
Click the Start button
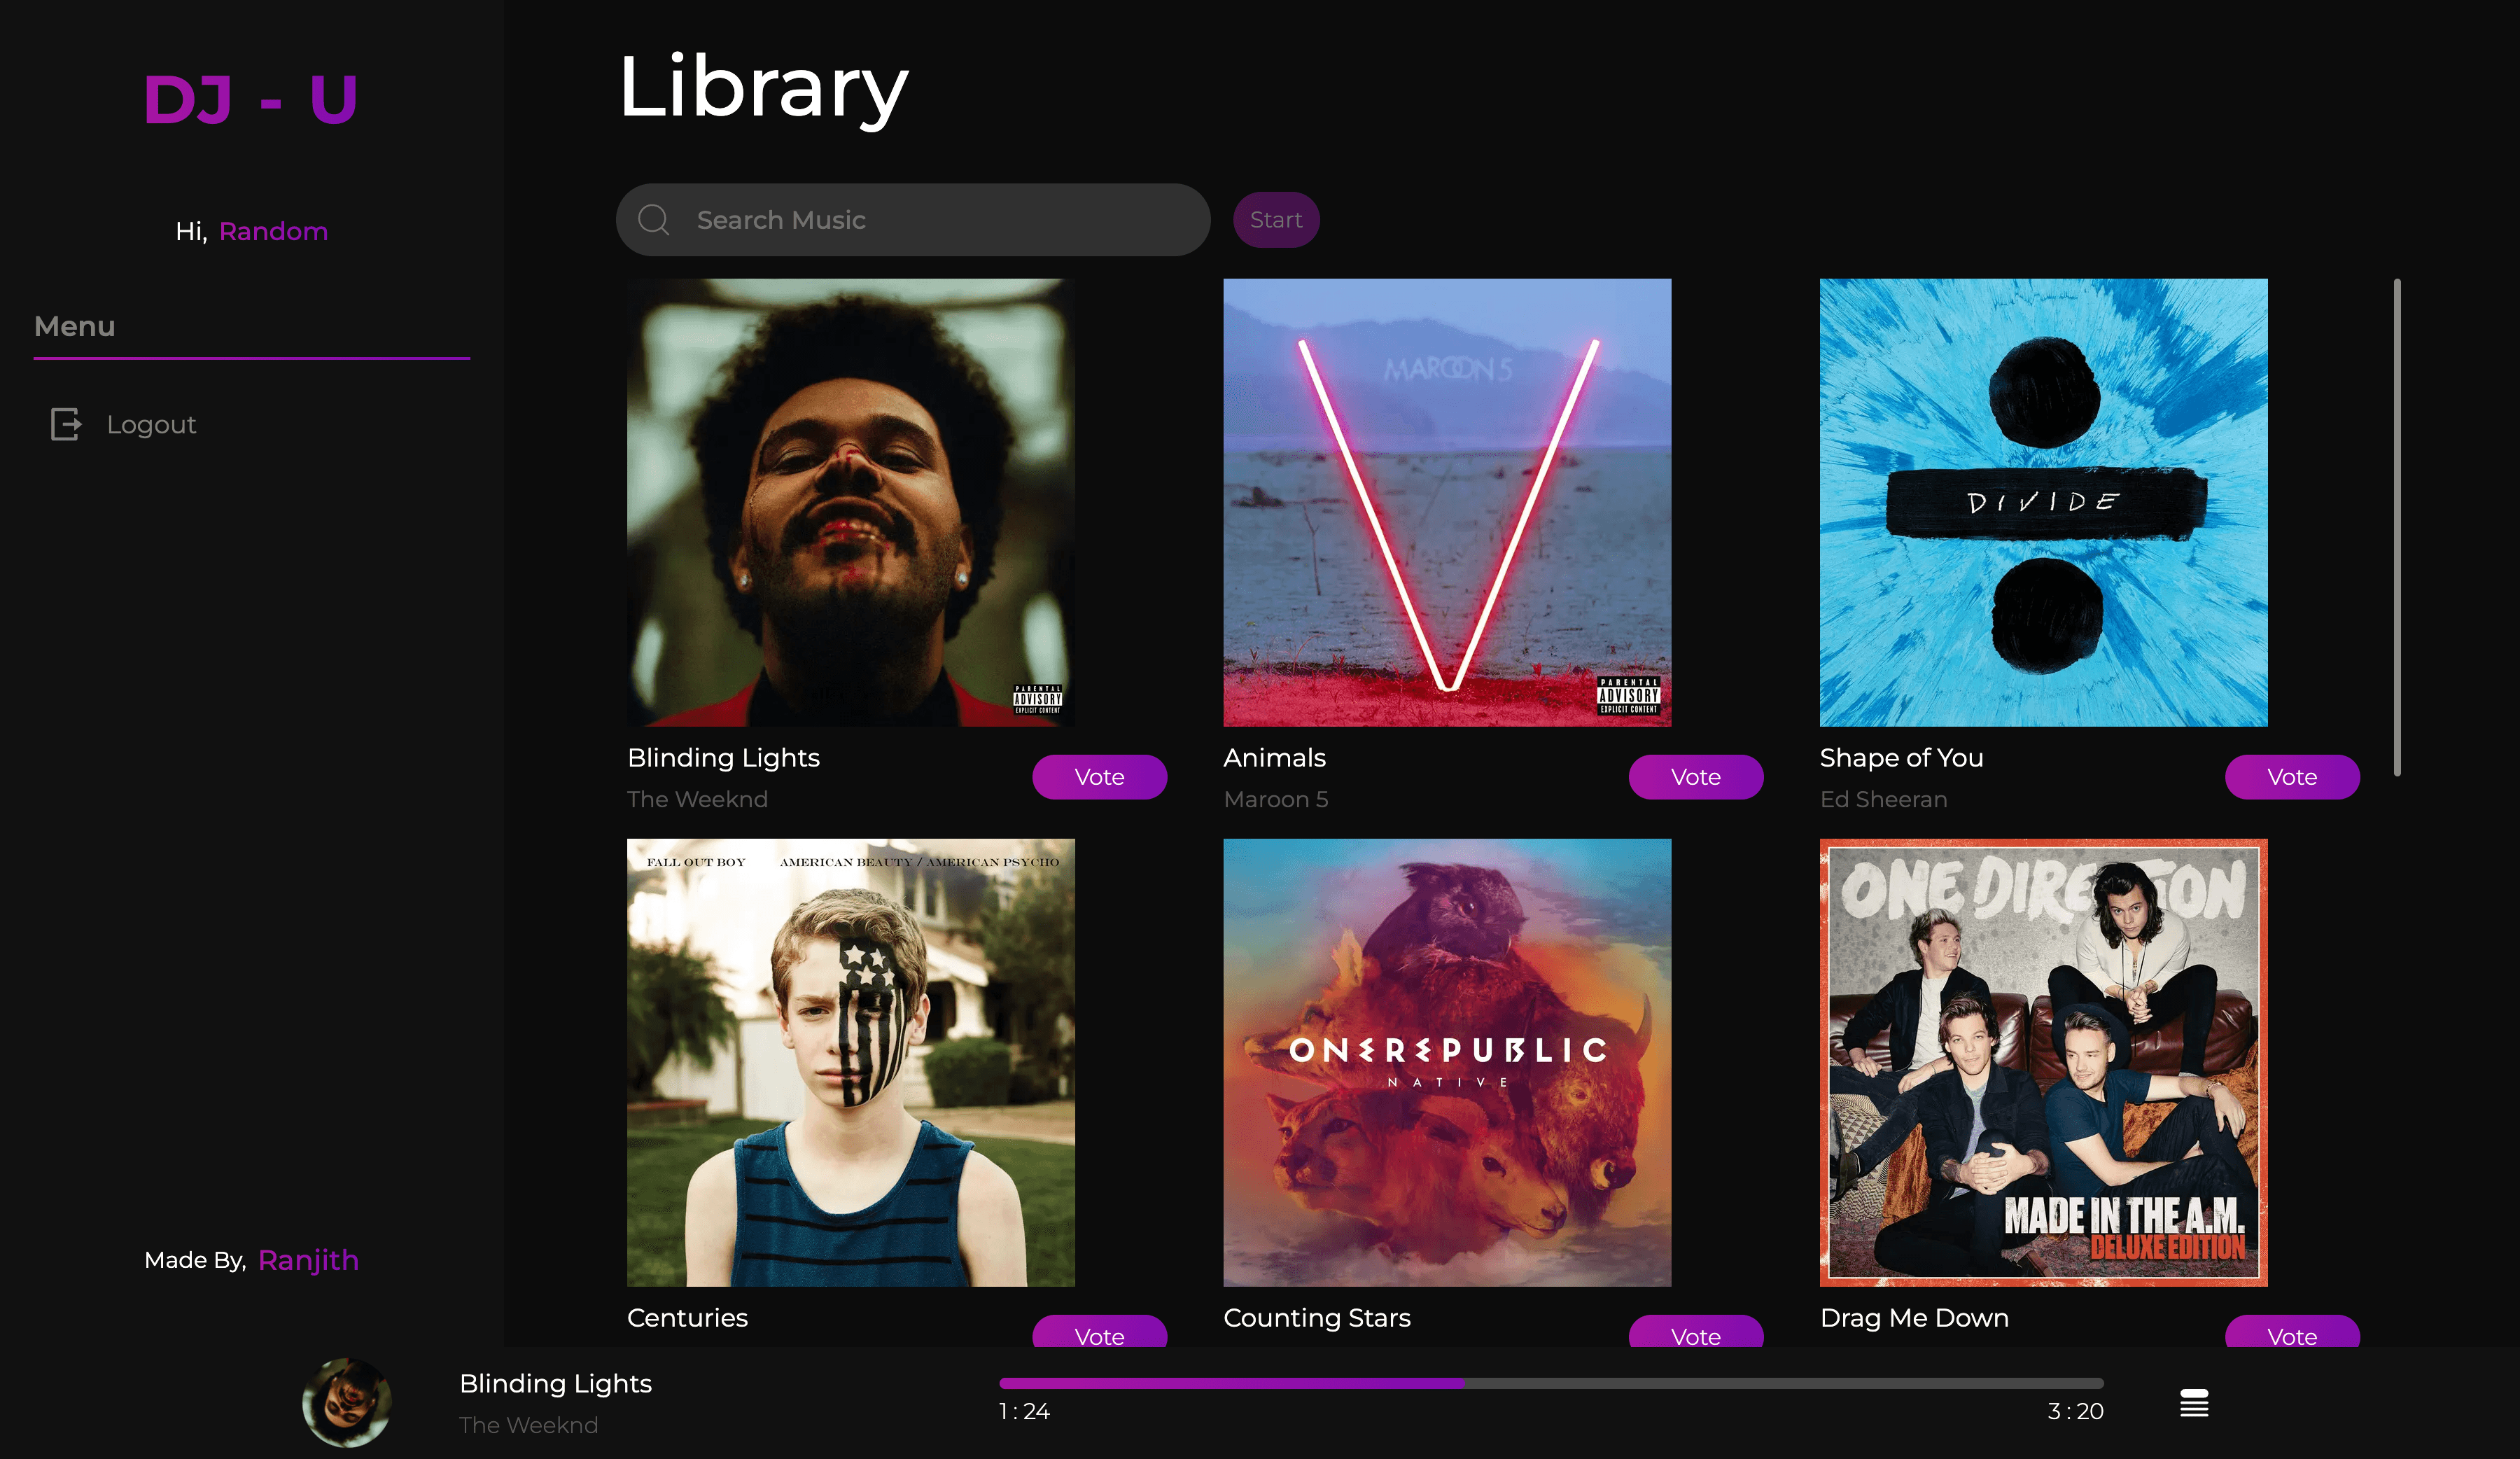click(1276, 220)
